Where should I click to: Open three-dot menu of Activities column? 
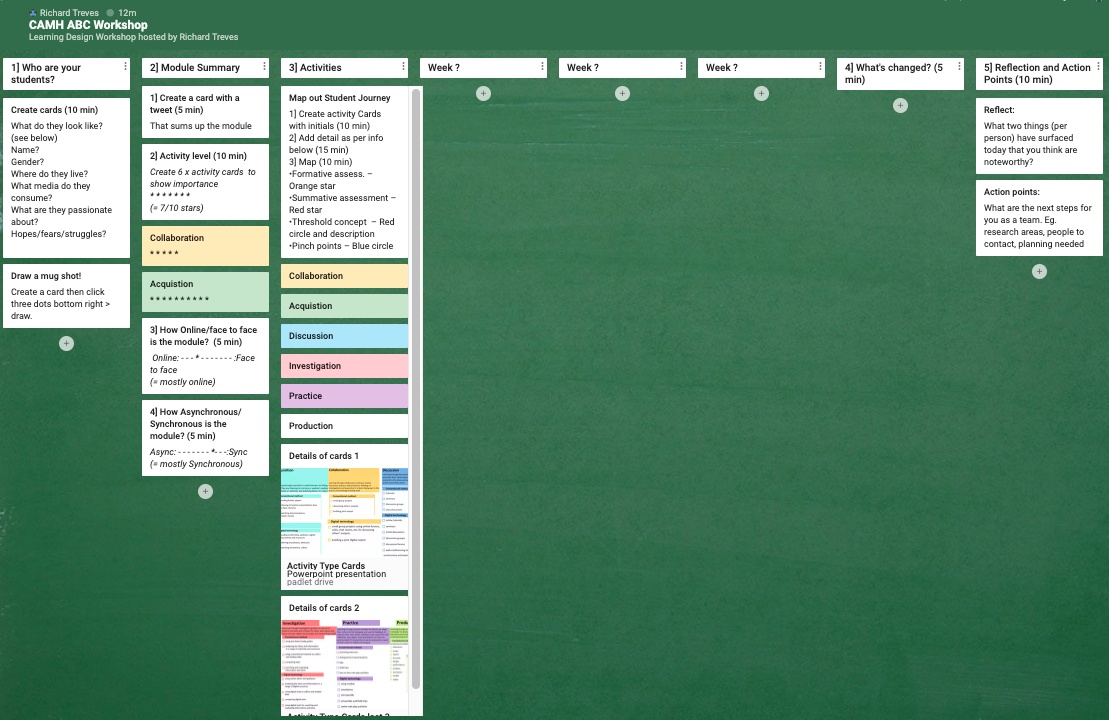(403, 66)
